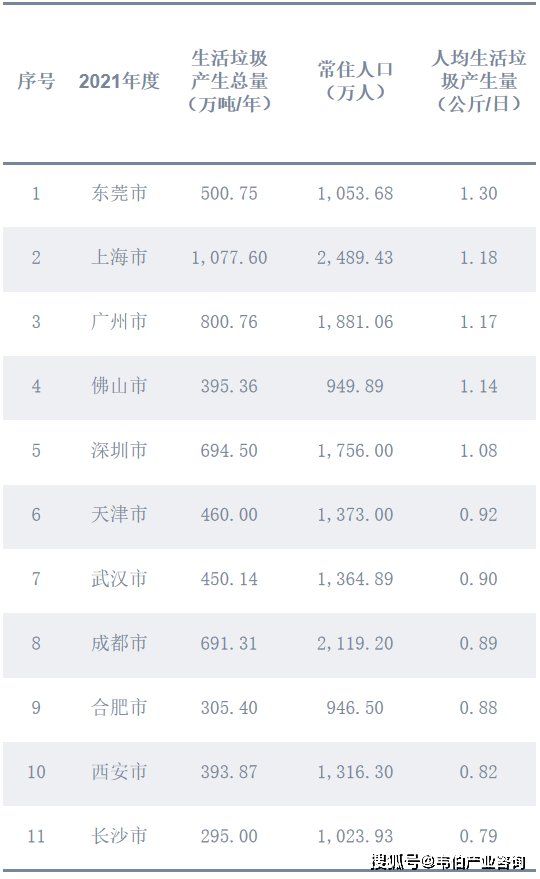The width and height of the screenshot is (540, 879).
Task: Click Shanghai's total value 1,077.60
Action: coord(229,258)
